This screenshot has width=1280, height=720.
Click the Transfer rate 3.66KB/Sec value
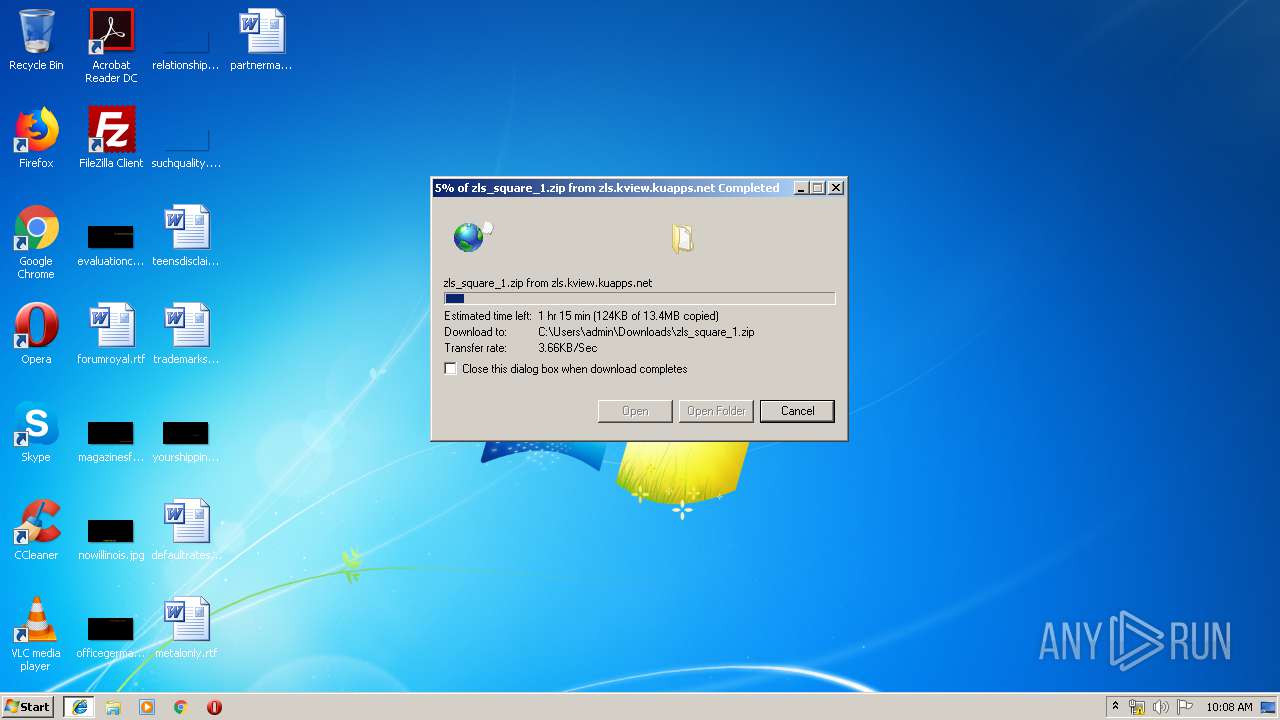click(x=567, y=348)
